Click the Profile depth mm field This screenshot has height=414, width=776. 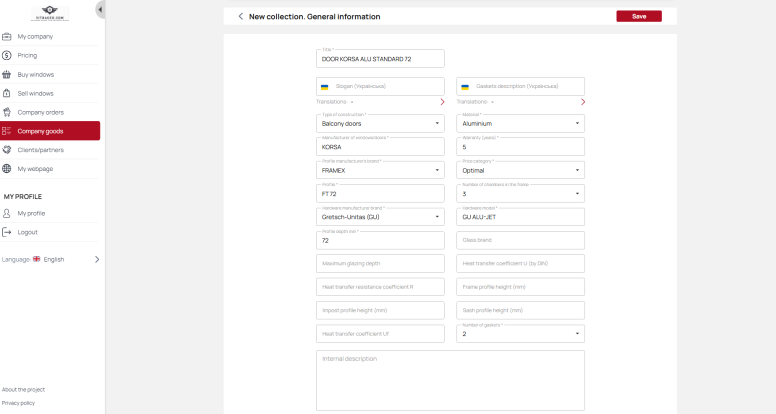click(x=380, y=240)
